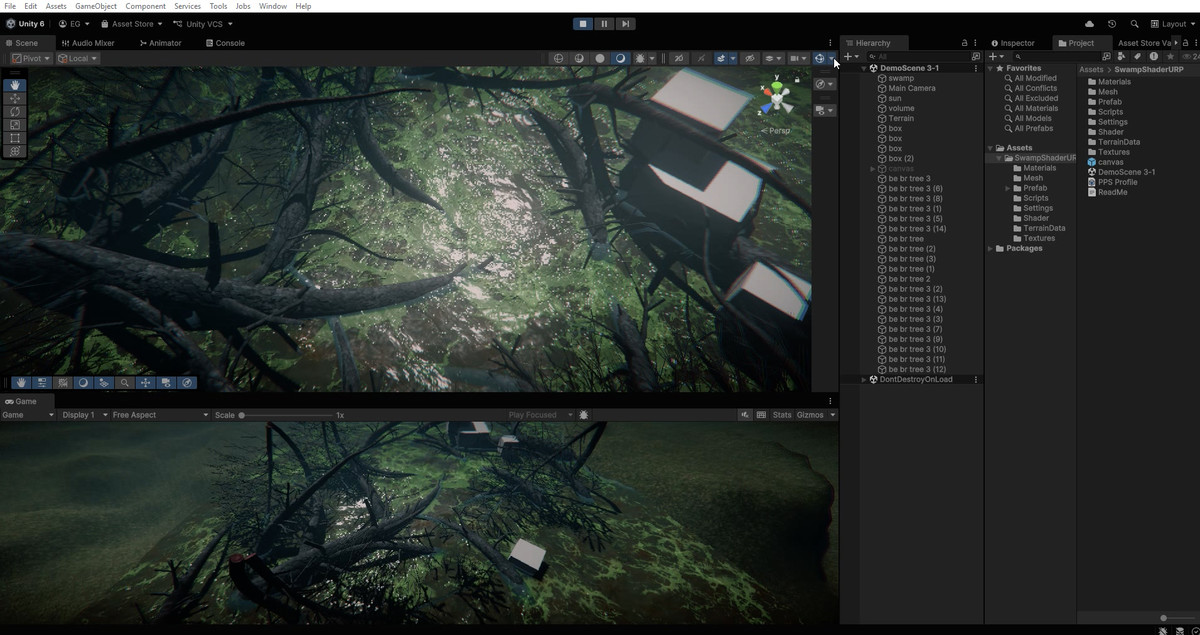Toggle hidden packages visibility in Project panel
This screenshot has width=1200, height=635.
tap(1189, 57)
